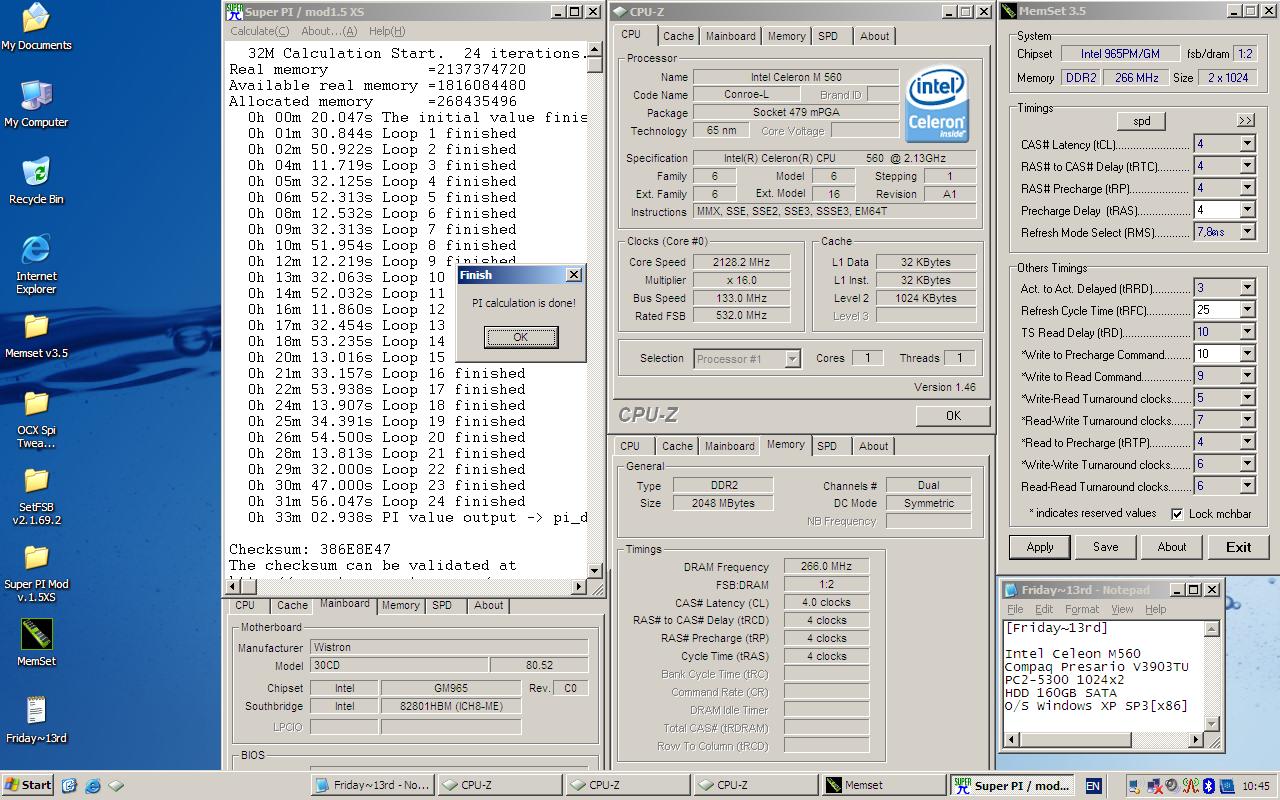Open Processor #1 selection dropdown
This screenshot has height=800, width=1280.
747,359
